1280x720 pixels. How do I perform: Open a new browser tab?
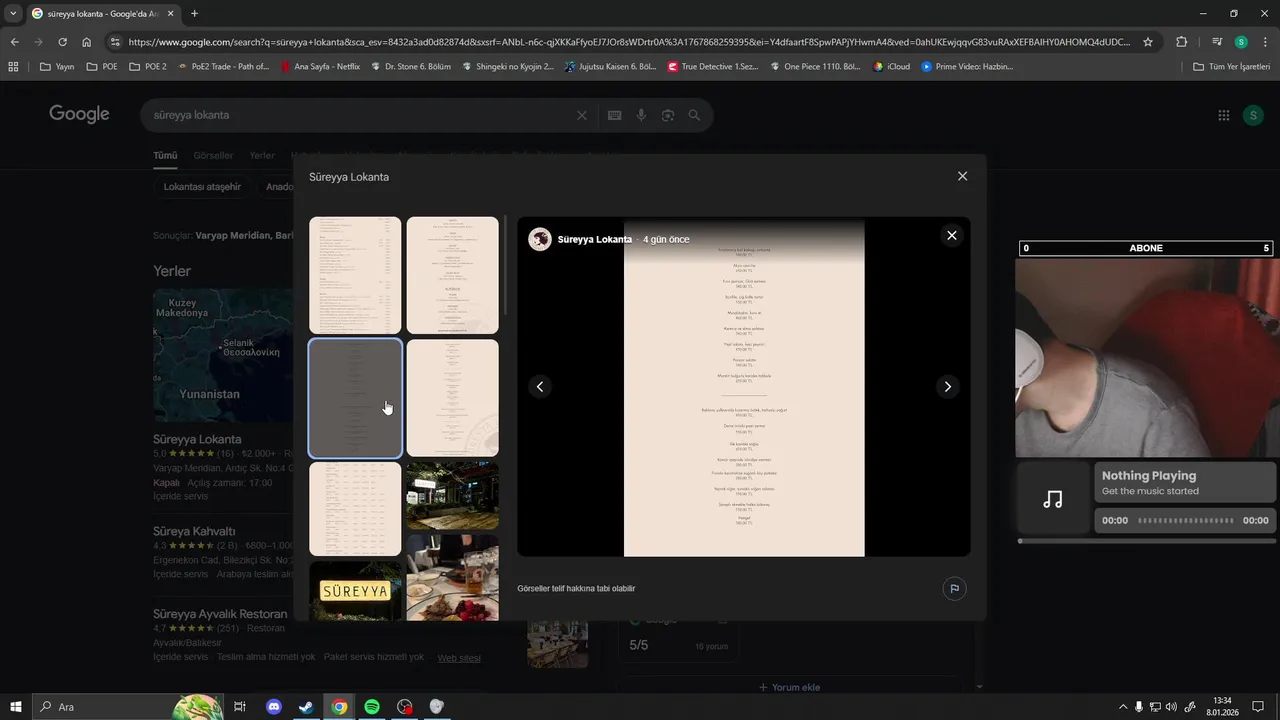(x=194, y=13)
